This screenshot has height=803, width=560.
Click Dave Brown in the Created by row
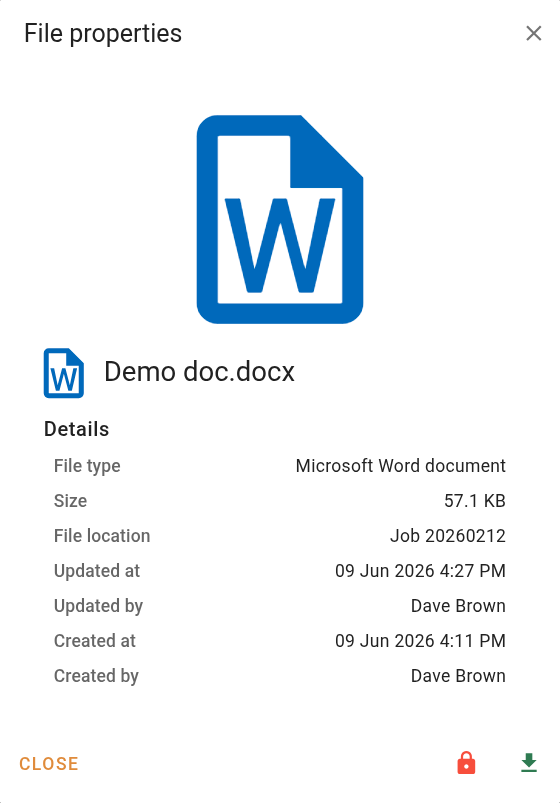458,675
